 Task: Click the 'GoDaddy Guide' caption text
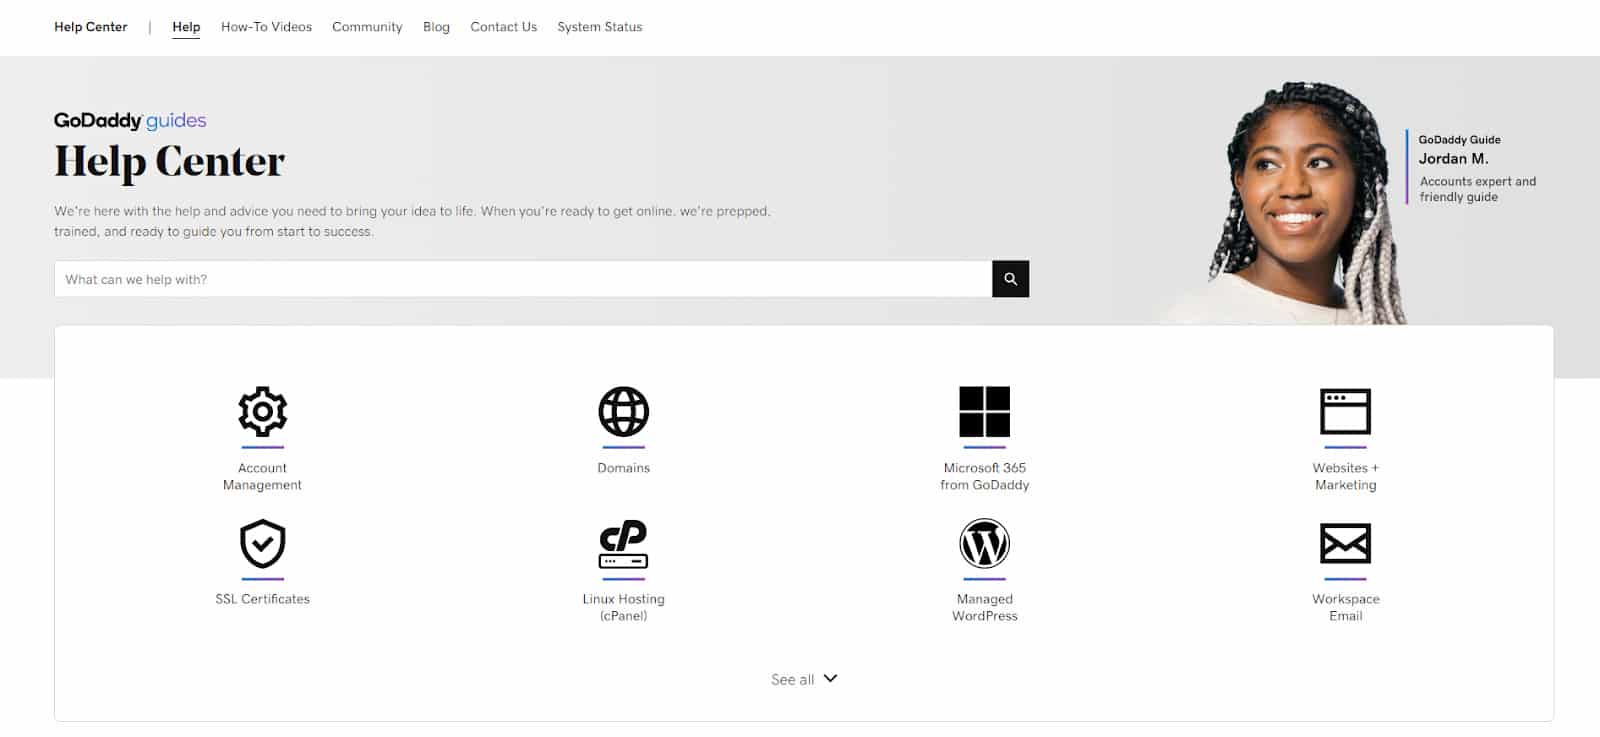(x=1459, y=140)
